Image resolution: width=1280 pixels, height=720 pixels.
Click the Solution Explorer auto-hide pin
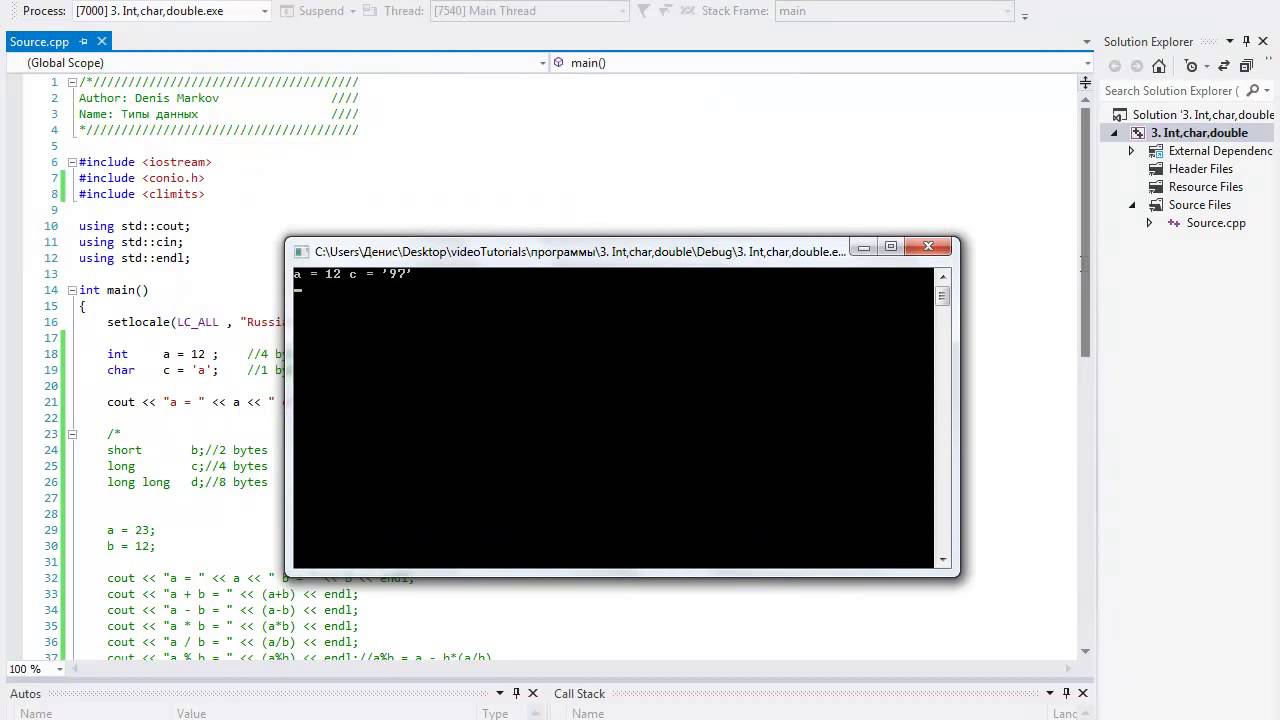(1246, 41)
